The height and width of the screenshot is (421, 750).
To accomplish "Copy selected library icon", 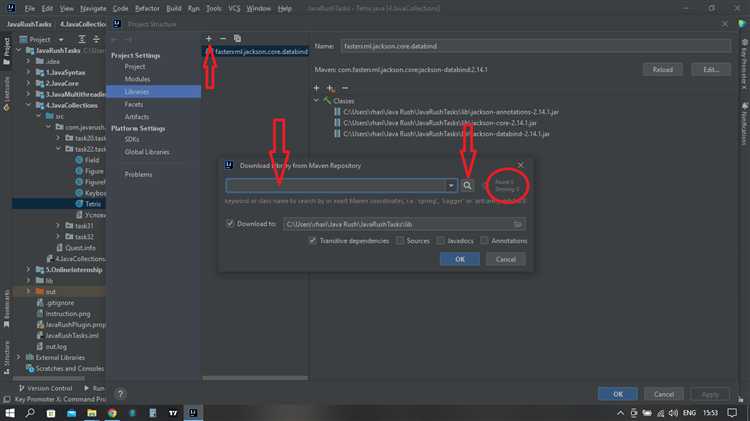I will point(237,38).
